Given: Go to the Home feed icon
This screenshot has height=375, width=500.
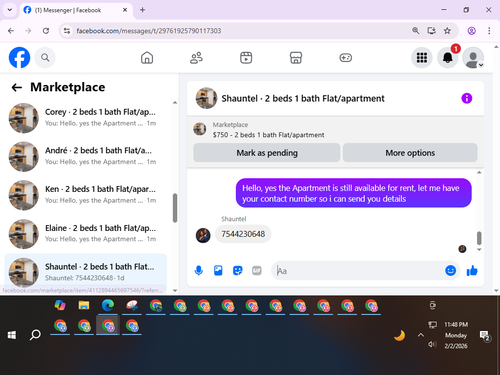Looking at the screenshot, I should click(147, 58).
